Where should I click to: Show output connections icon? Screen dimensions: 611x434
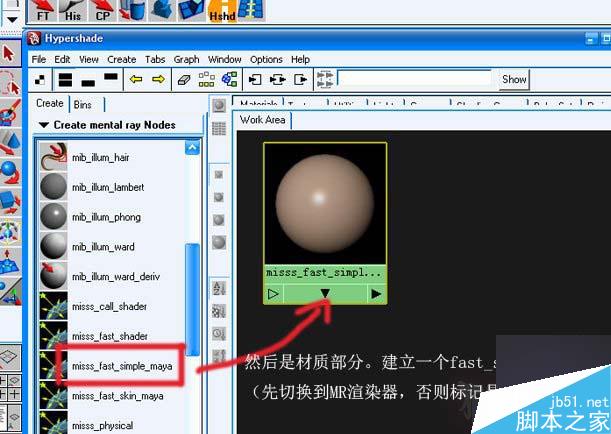[301, 79]
